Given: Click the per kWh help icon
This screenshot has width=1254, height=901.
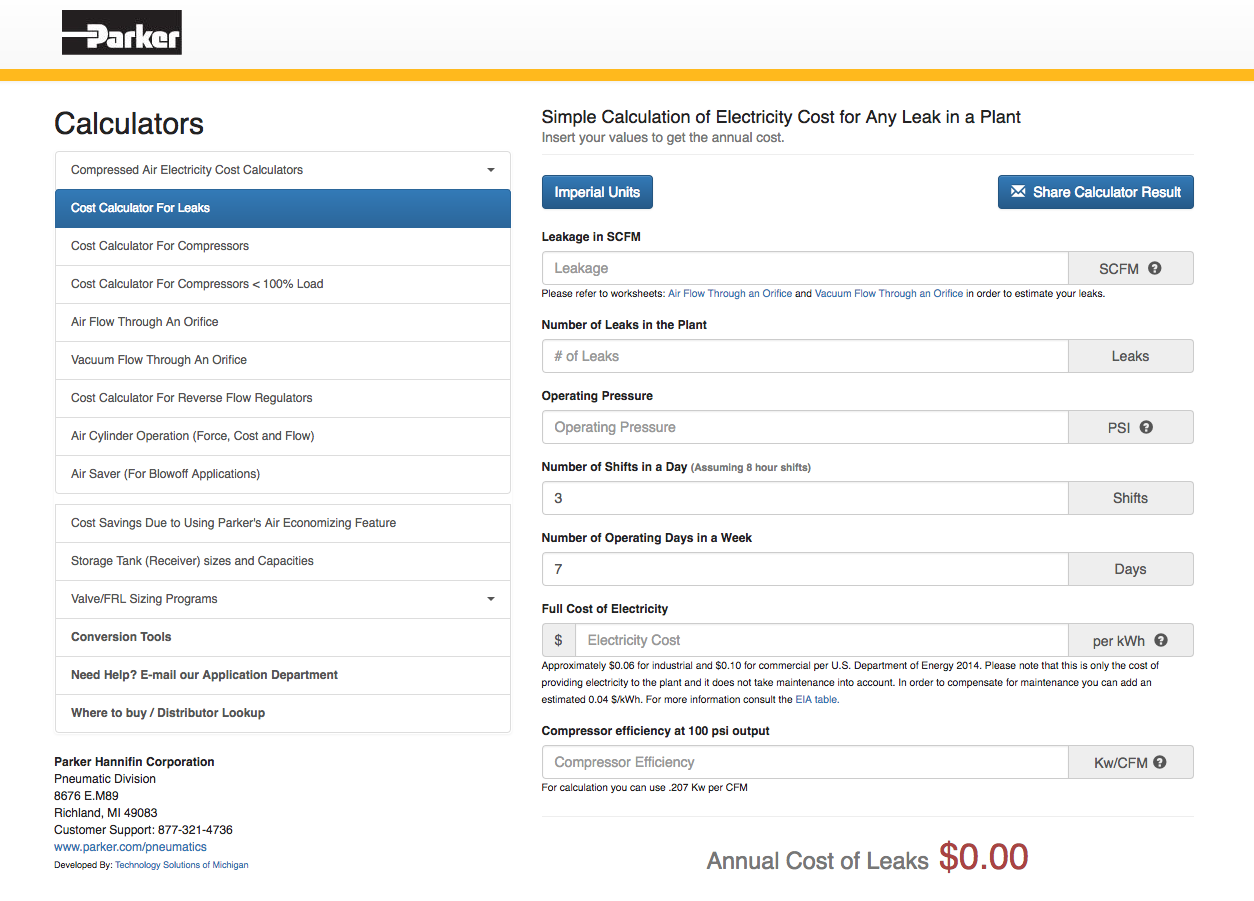Looking at the screenshot, I should tap(1161, 640).
